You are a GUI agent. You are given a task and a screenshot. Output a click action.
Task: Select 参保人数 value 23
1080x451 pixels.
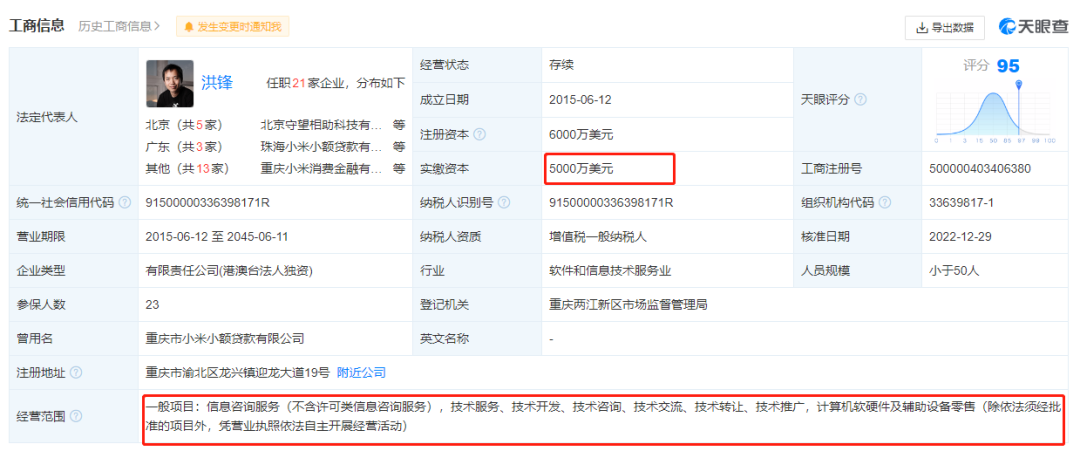click(x=153, y=304)
